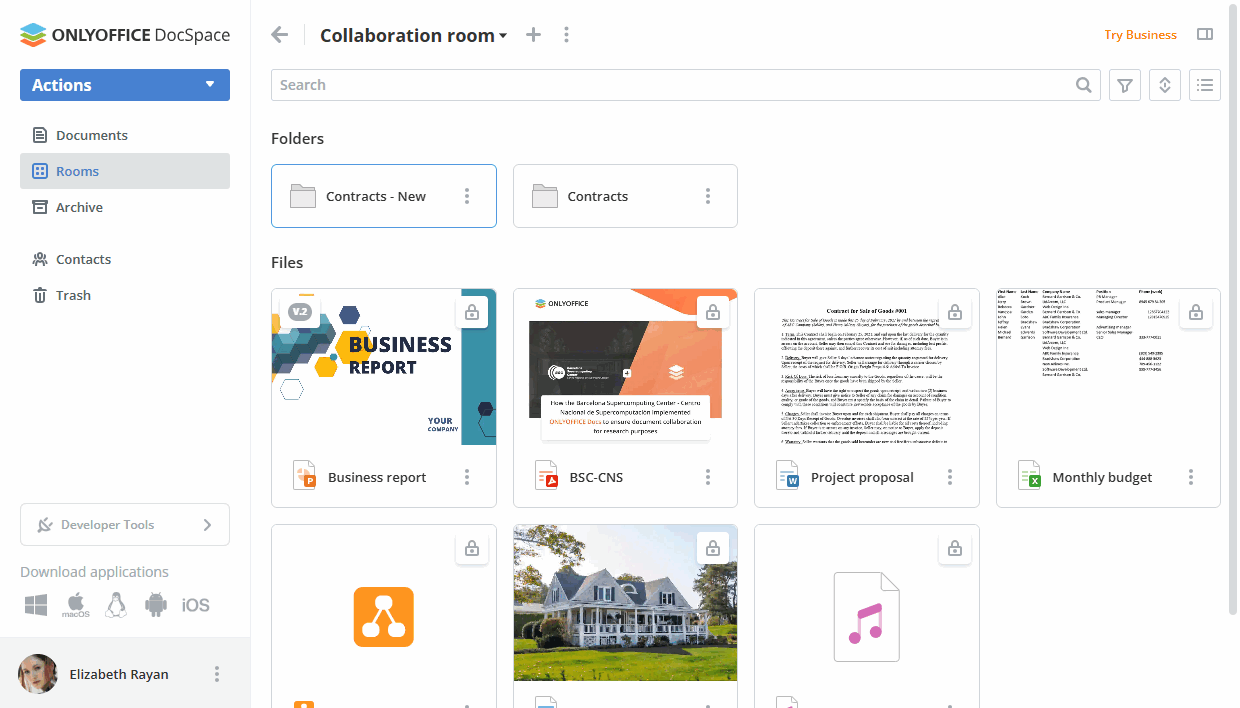Viewport: 1240px width, 708px height.
Task: Open Documents section
Action: 125,135
